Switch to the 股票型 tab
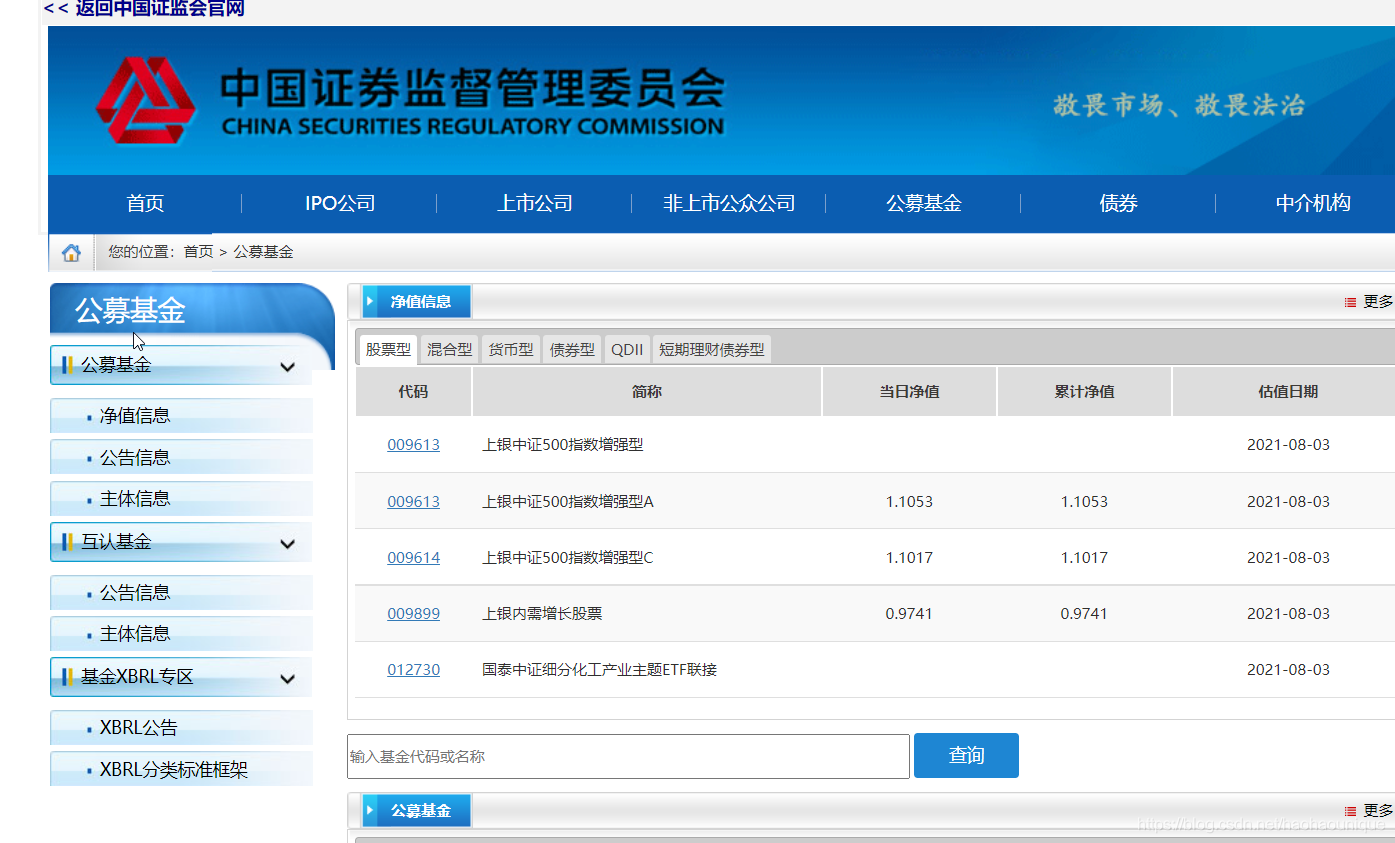This screenshot has width=1395, height=843. 388,350
